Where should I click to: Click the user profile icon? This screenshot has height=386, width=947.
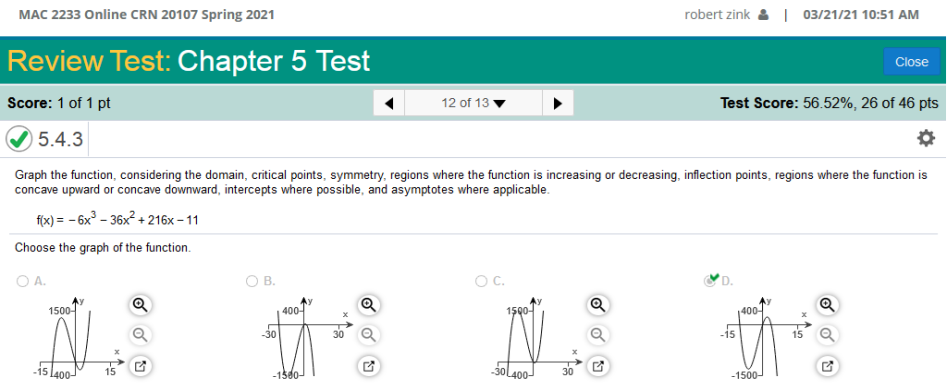click(763, 14)
